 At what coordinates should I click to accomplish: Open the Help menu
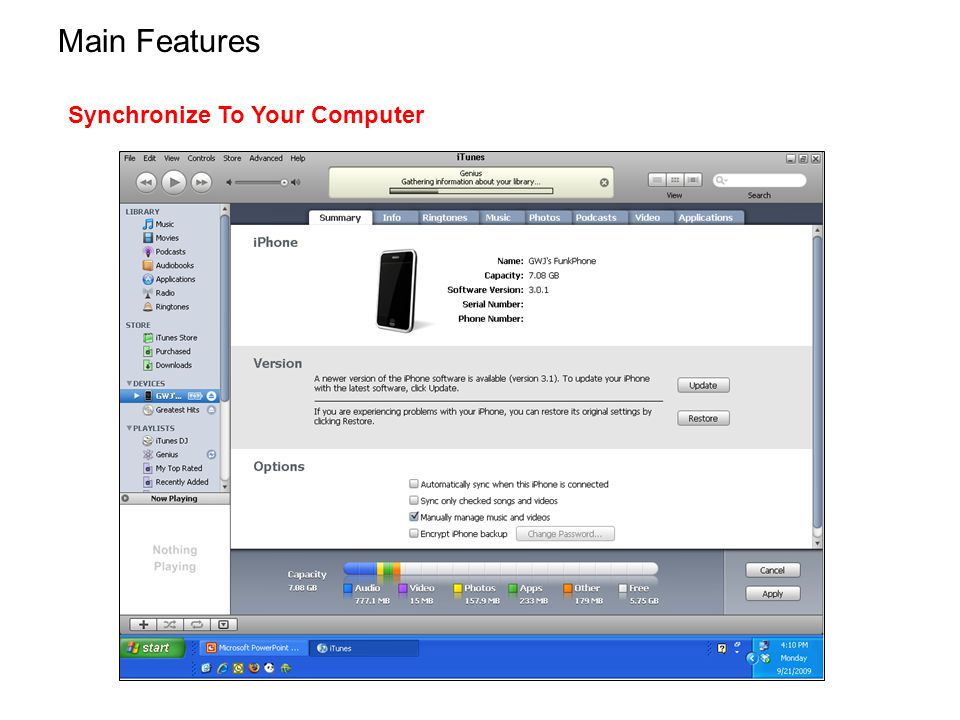coord(298,158)
